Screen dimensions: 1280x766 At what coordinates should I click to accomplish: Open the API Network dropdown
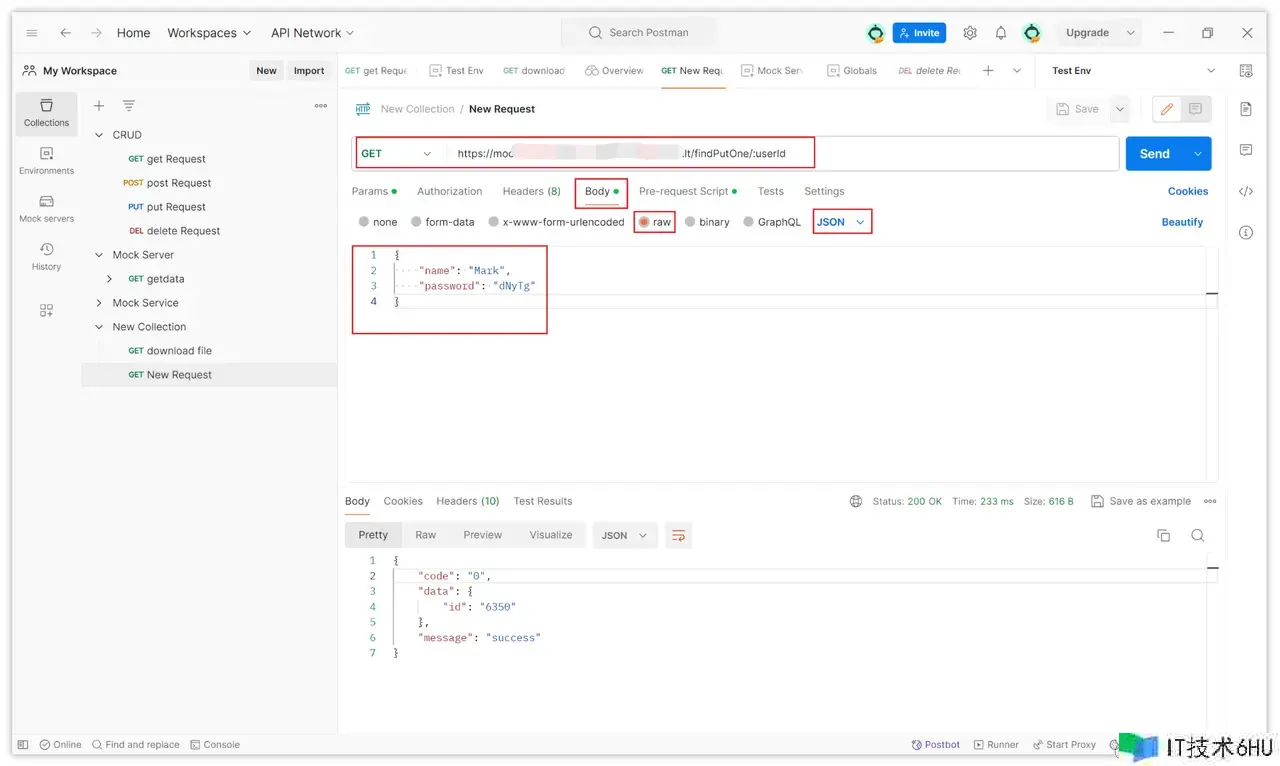(x=313, y=33)
